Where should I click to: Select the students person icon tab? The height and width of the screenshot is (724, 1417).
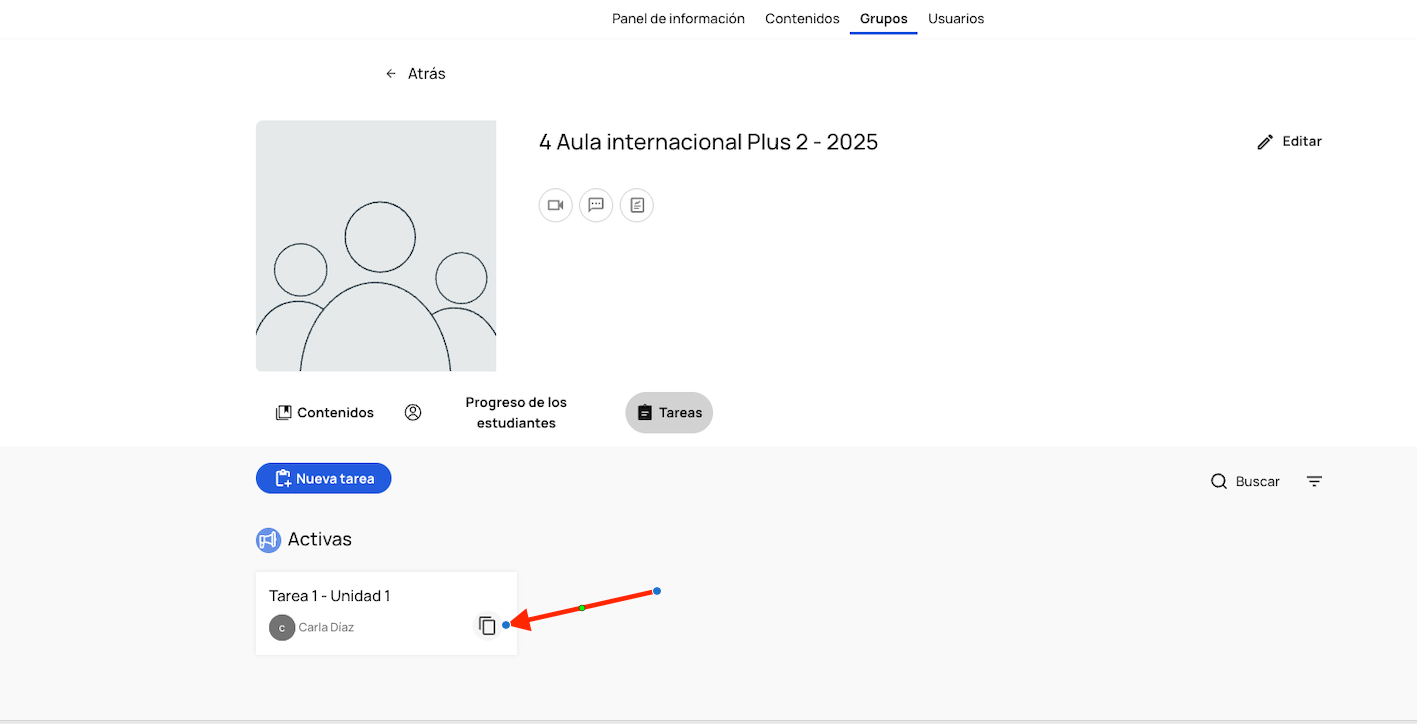click(x=413, y=412)
